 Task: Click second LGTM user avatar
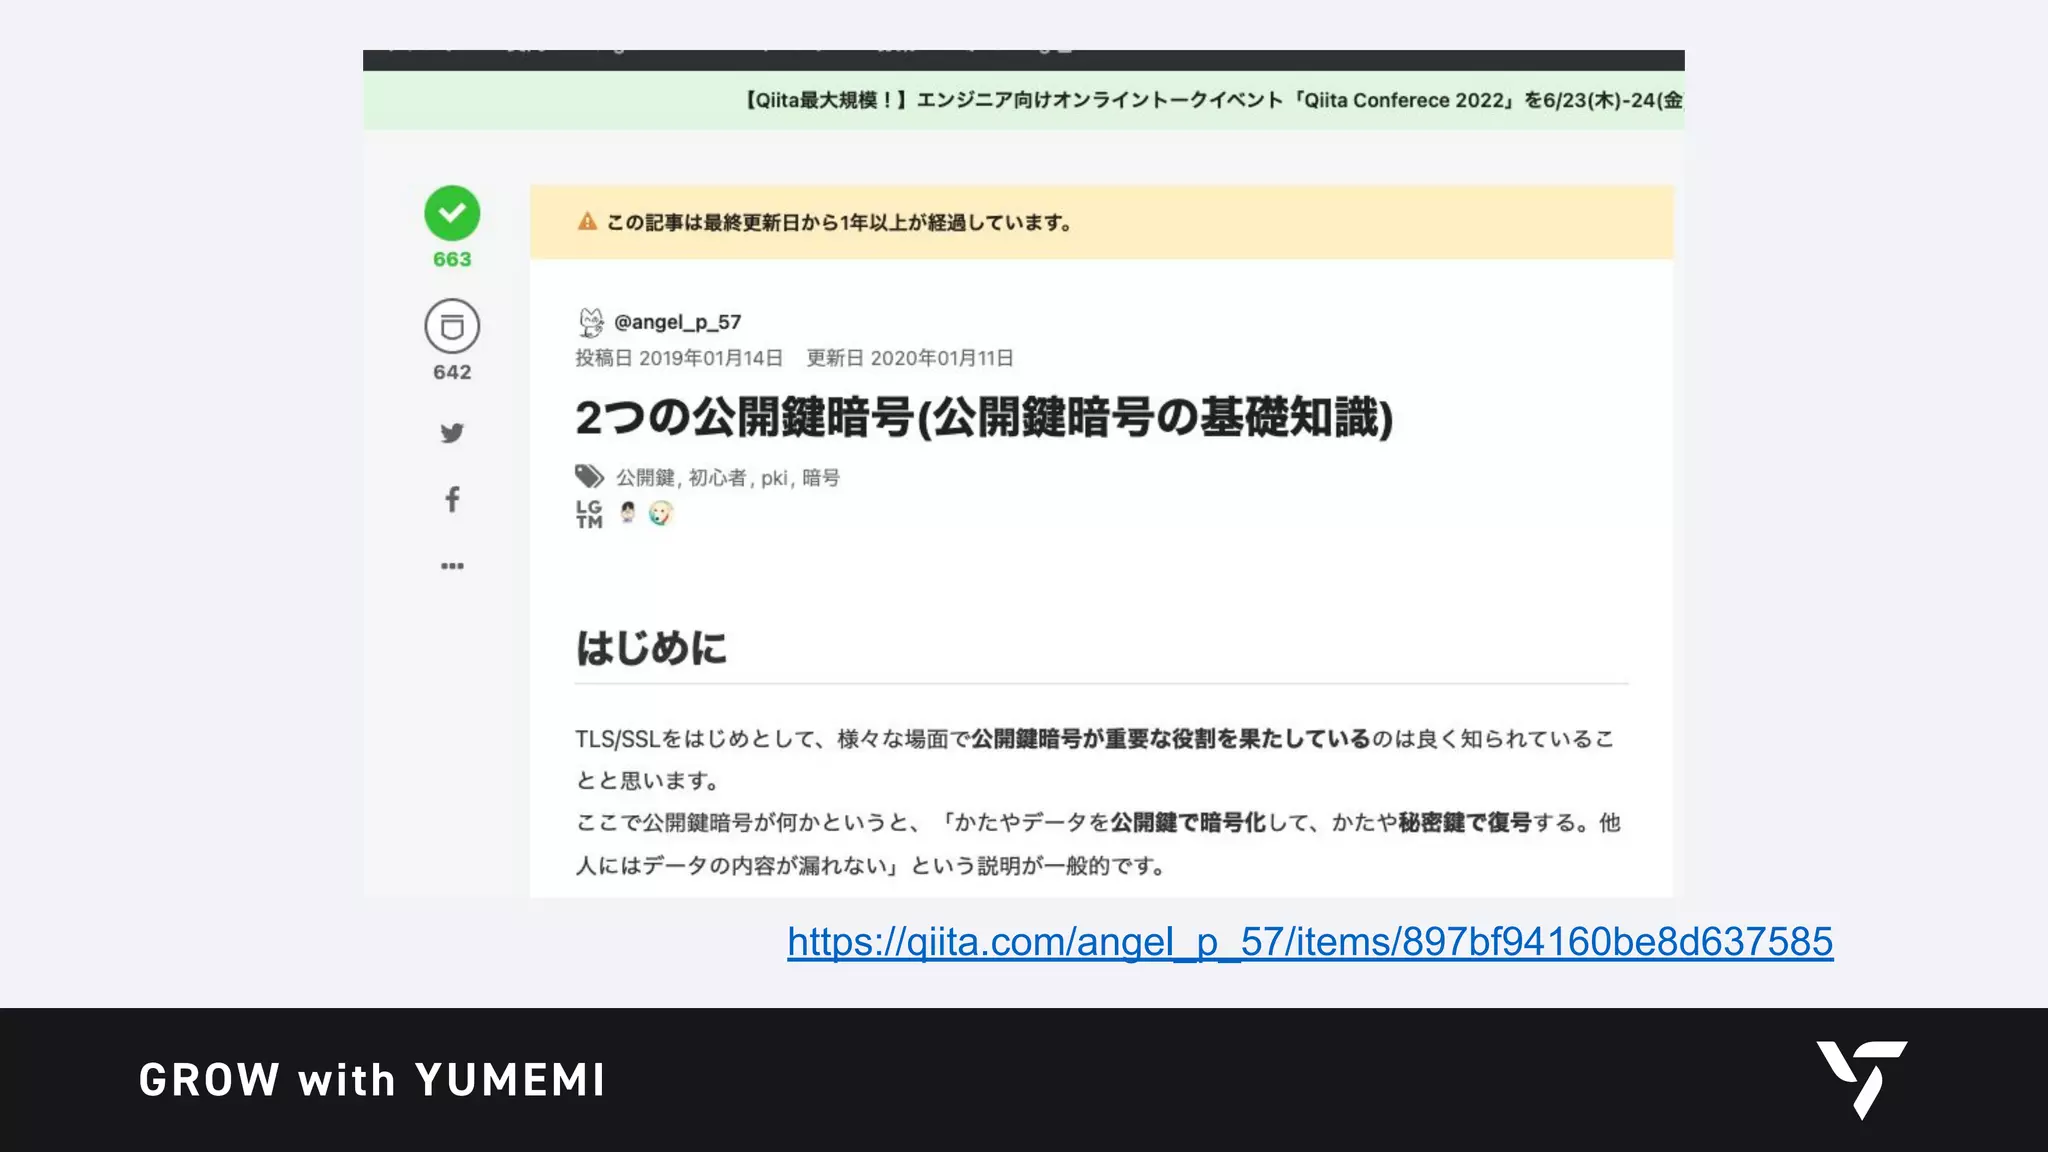coord(660,513)
